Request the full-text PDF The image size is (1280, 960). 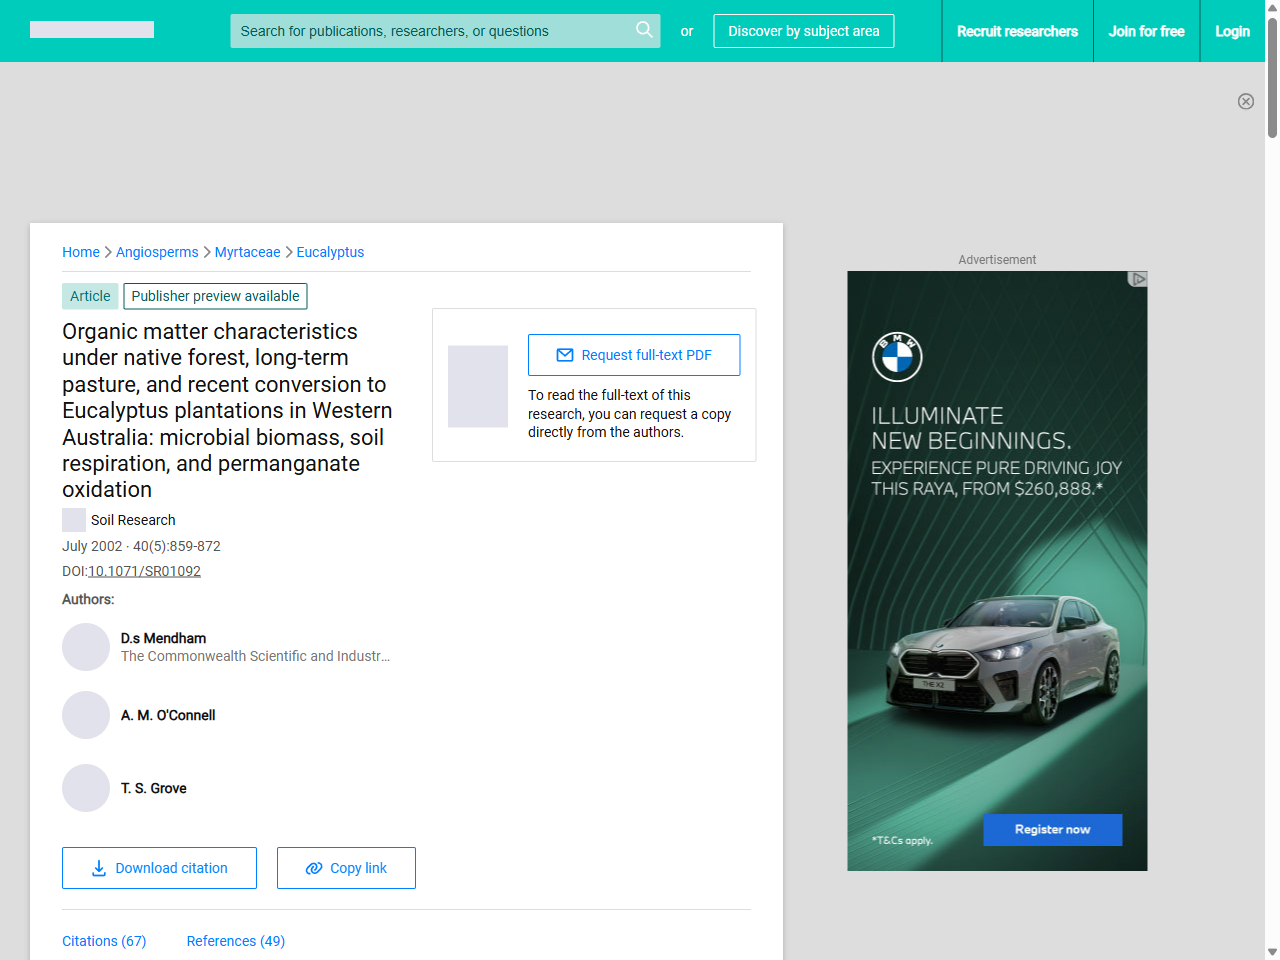tap(634, 355)
